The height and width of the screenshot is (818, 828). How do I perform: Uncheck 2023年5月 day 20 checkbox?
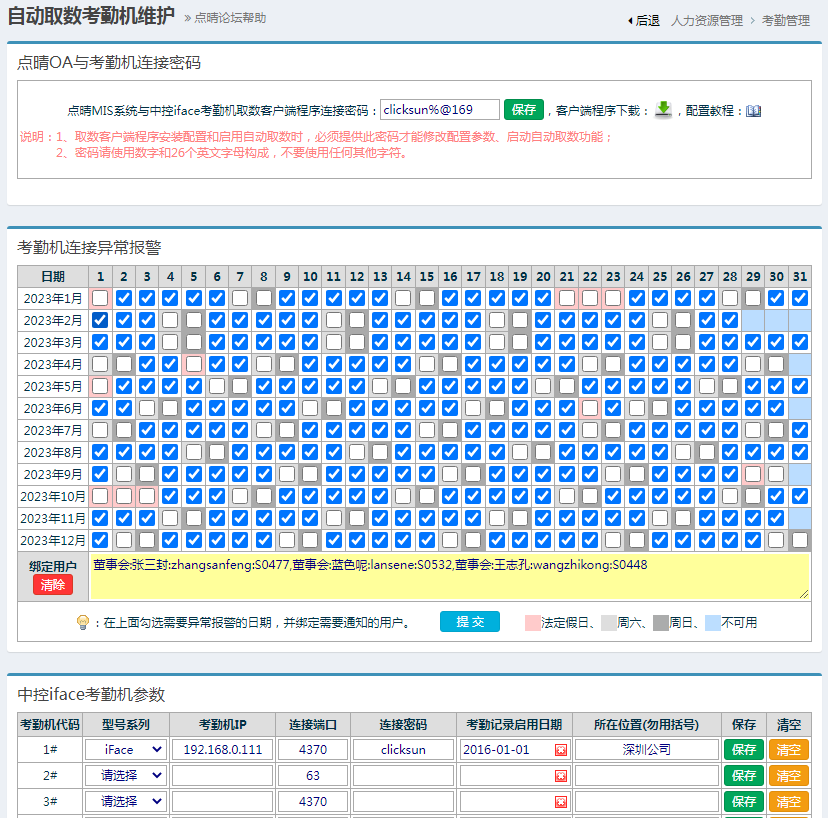click(543, 386)
